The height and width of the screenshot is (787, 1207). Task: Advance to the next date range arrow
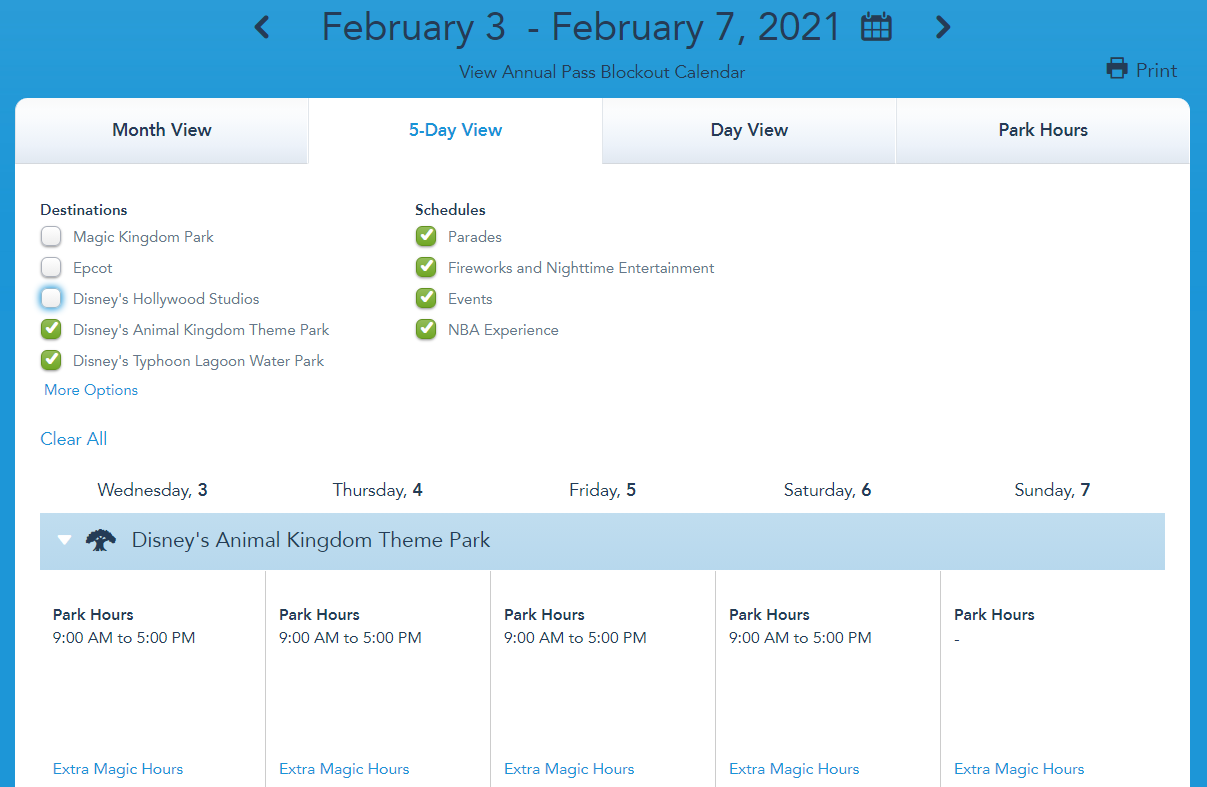click(942, 27)
